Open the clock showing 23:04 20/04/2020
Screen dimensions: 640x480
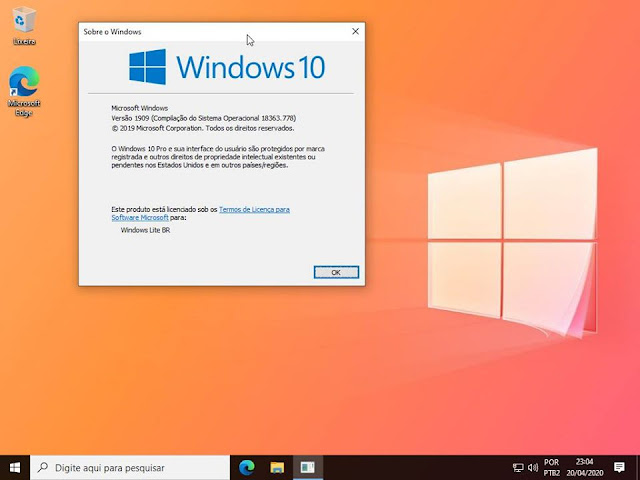pos(584,468)
